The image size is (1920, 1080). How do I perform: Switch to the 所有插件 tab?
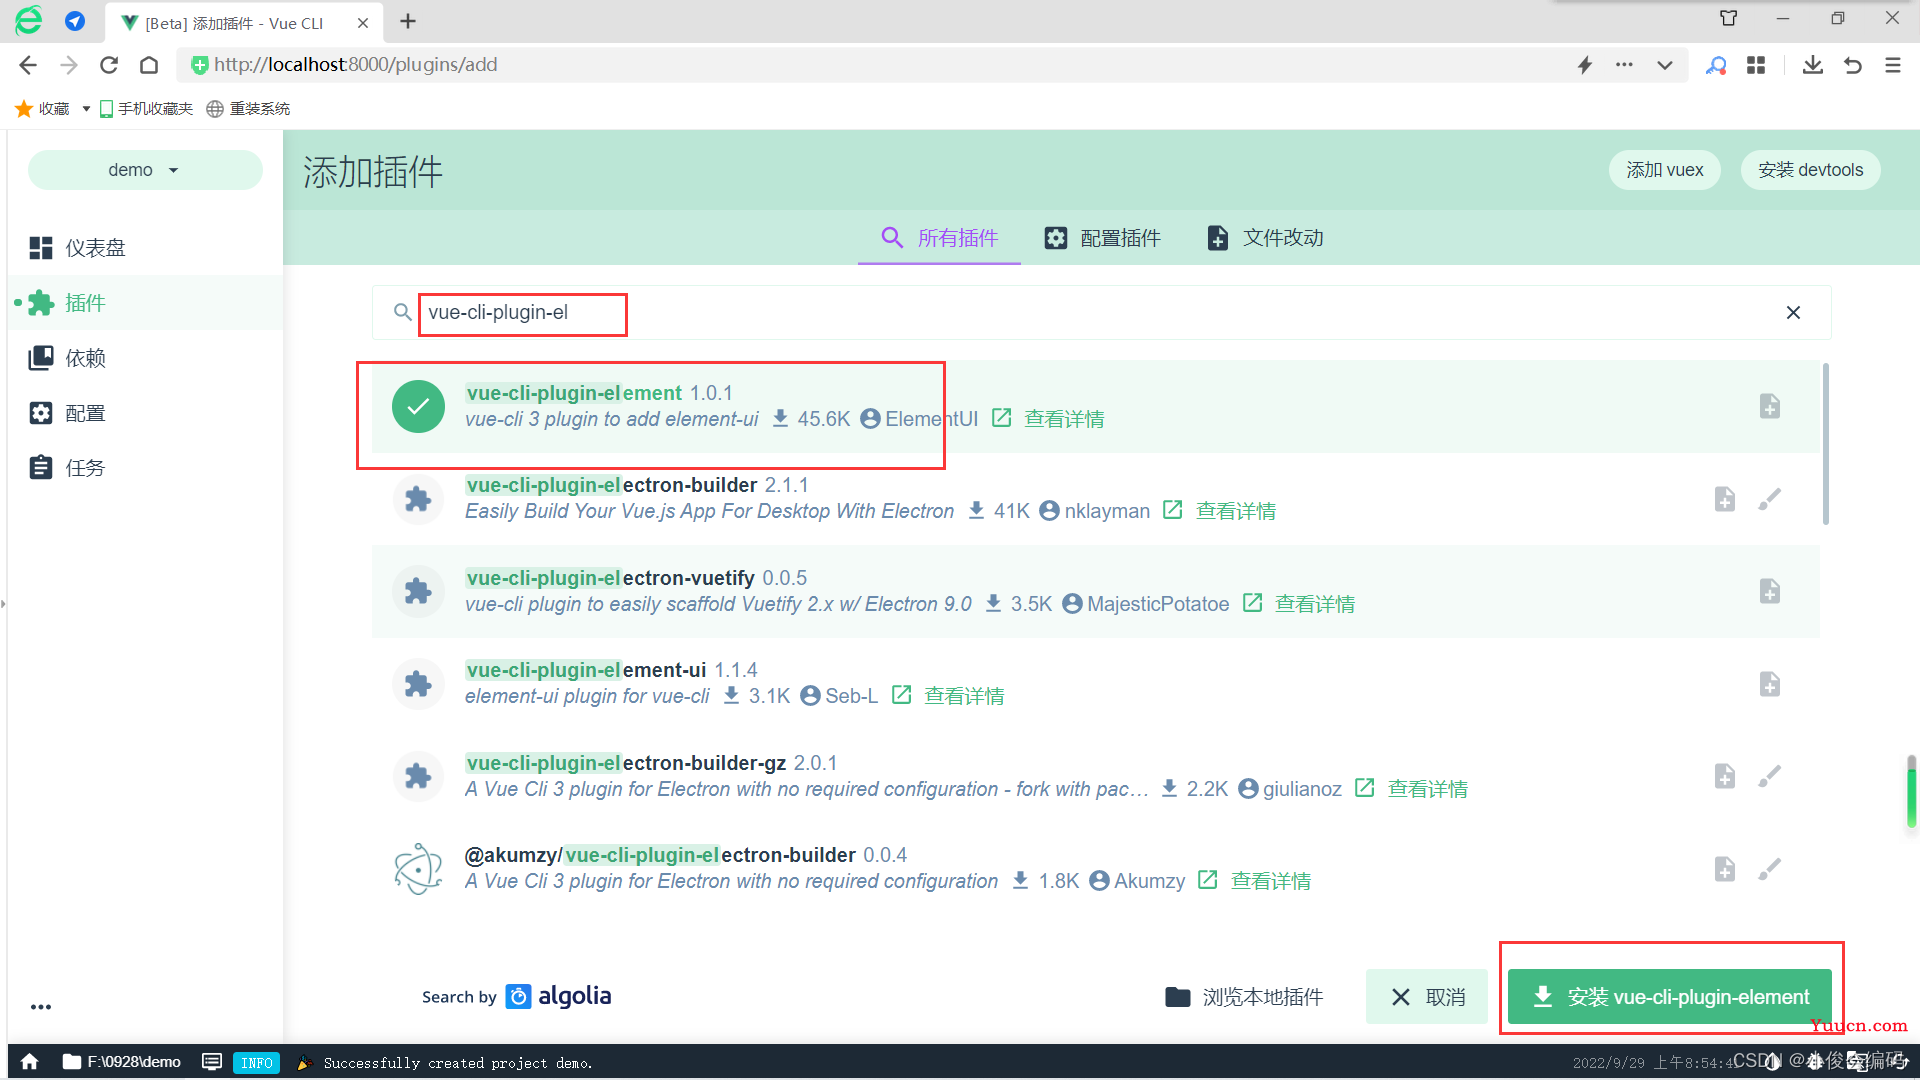click(939, 238)
